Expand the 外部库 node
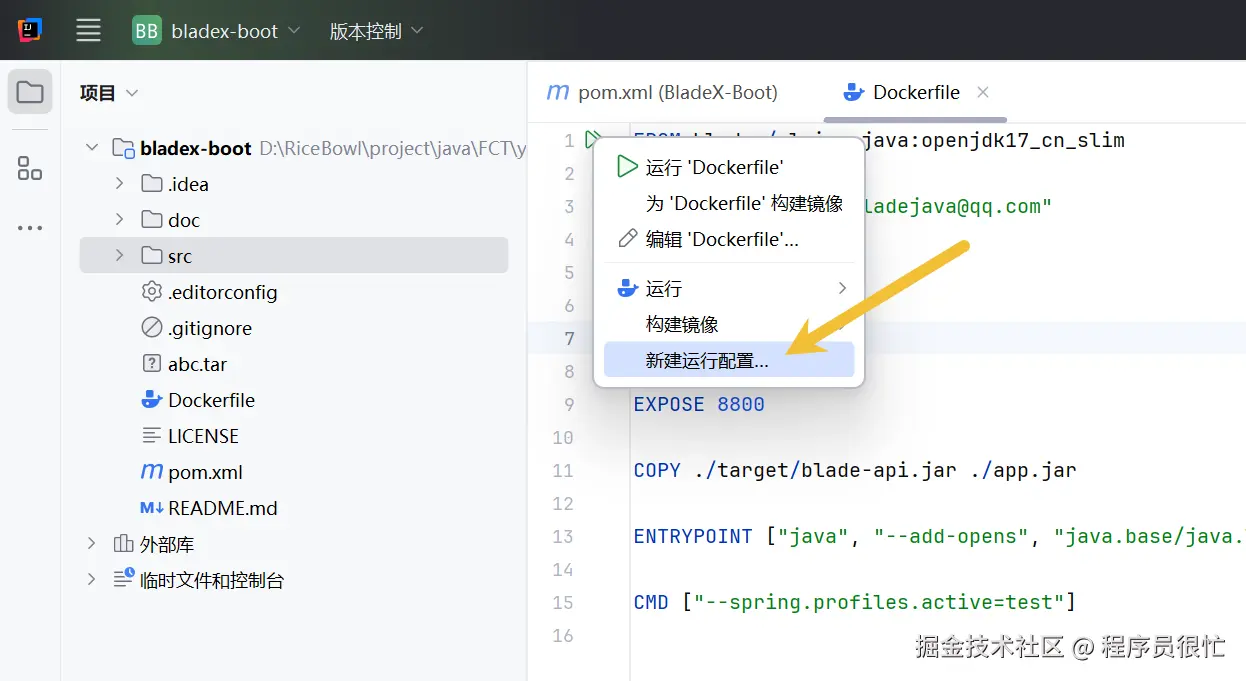The width and height of the screenshot is (1246, 681). tap(92, 544)
